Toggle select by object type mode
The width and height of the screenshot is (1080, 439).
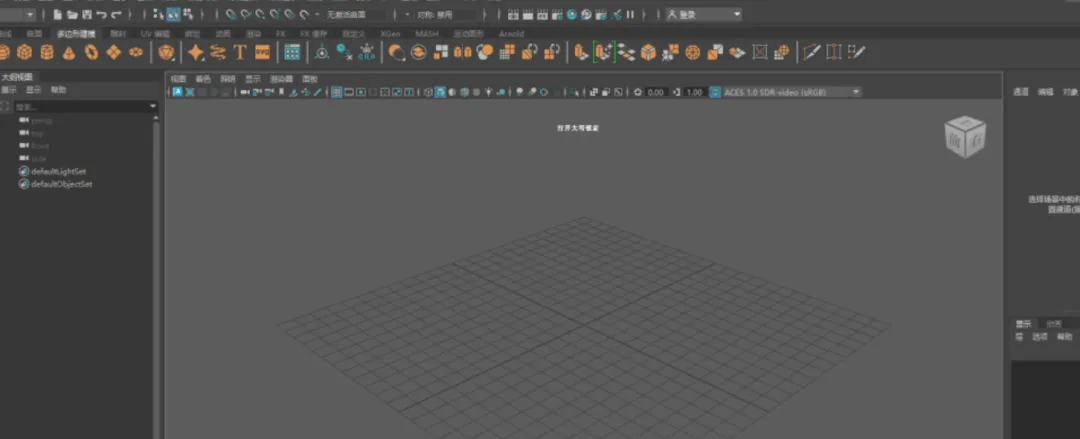pyautogui.click(x=173, y=14)
